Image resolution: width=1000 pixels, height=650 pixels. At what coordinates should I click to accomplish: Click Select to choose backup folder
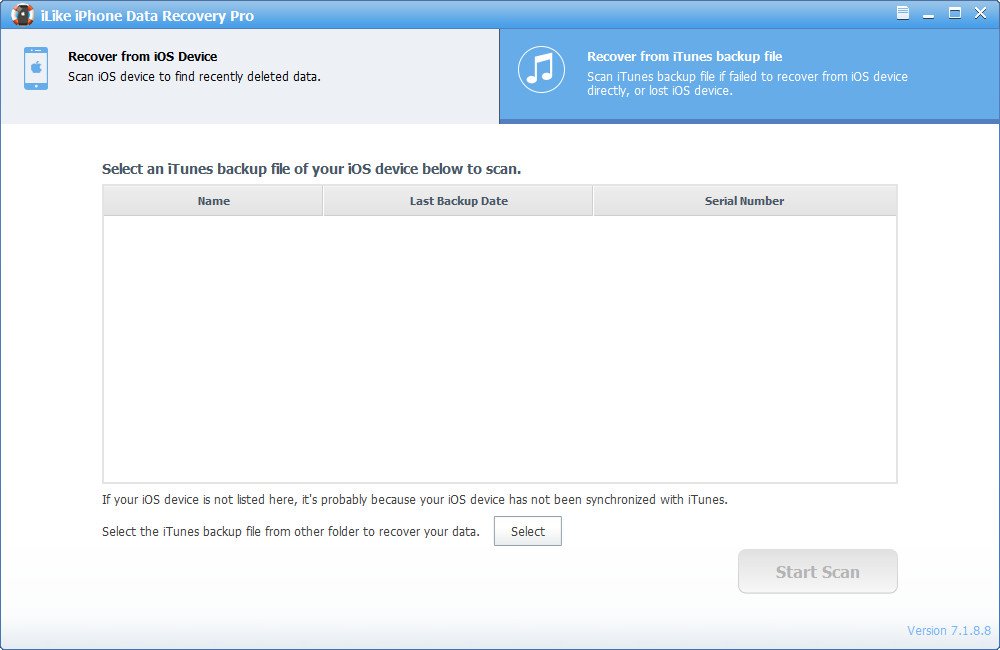pyautogui.click(x=527, y=531)
